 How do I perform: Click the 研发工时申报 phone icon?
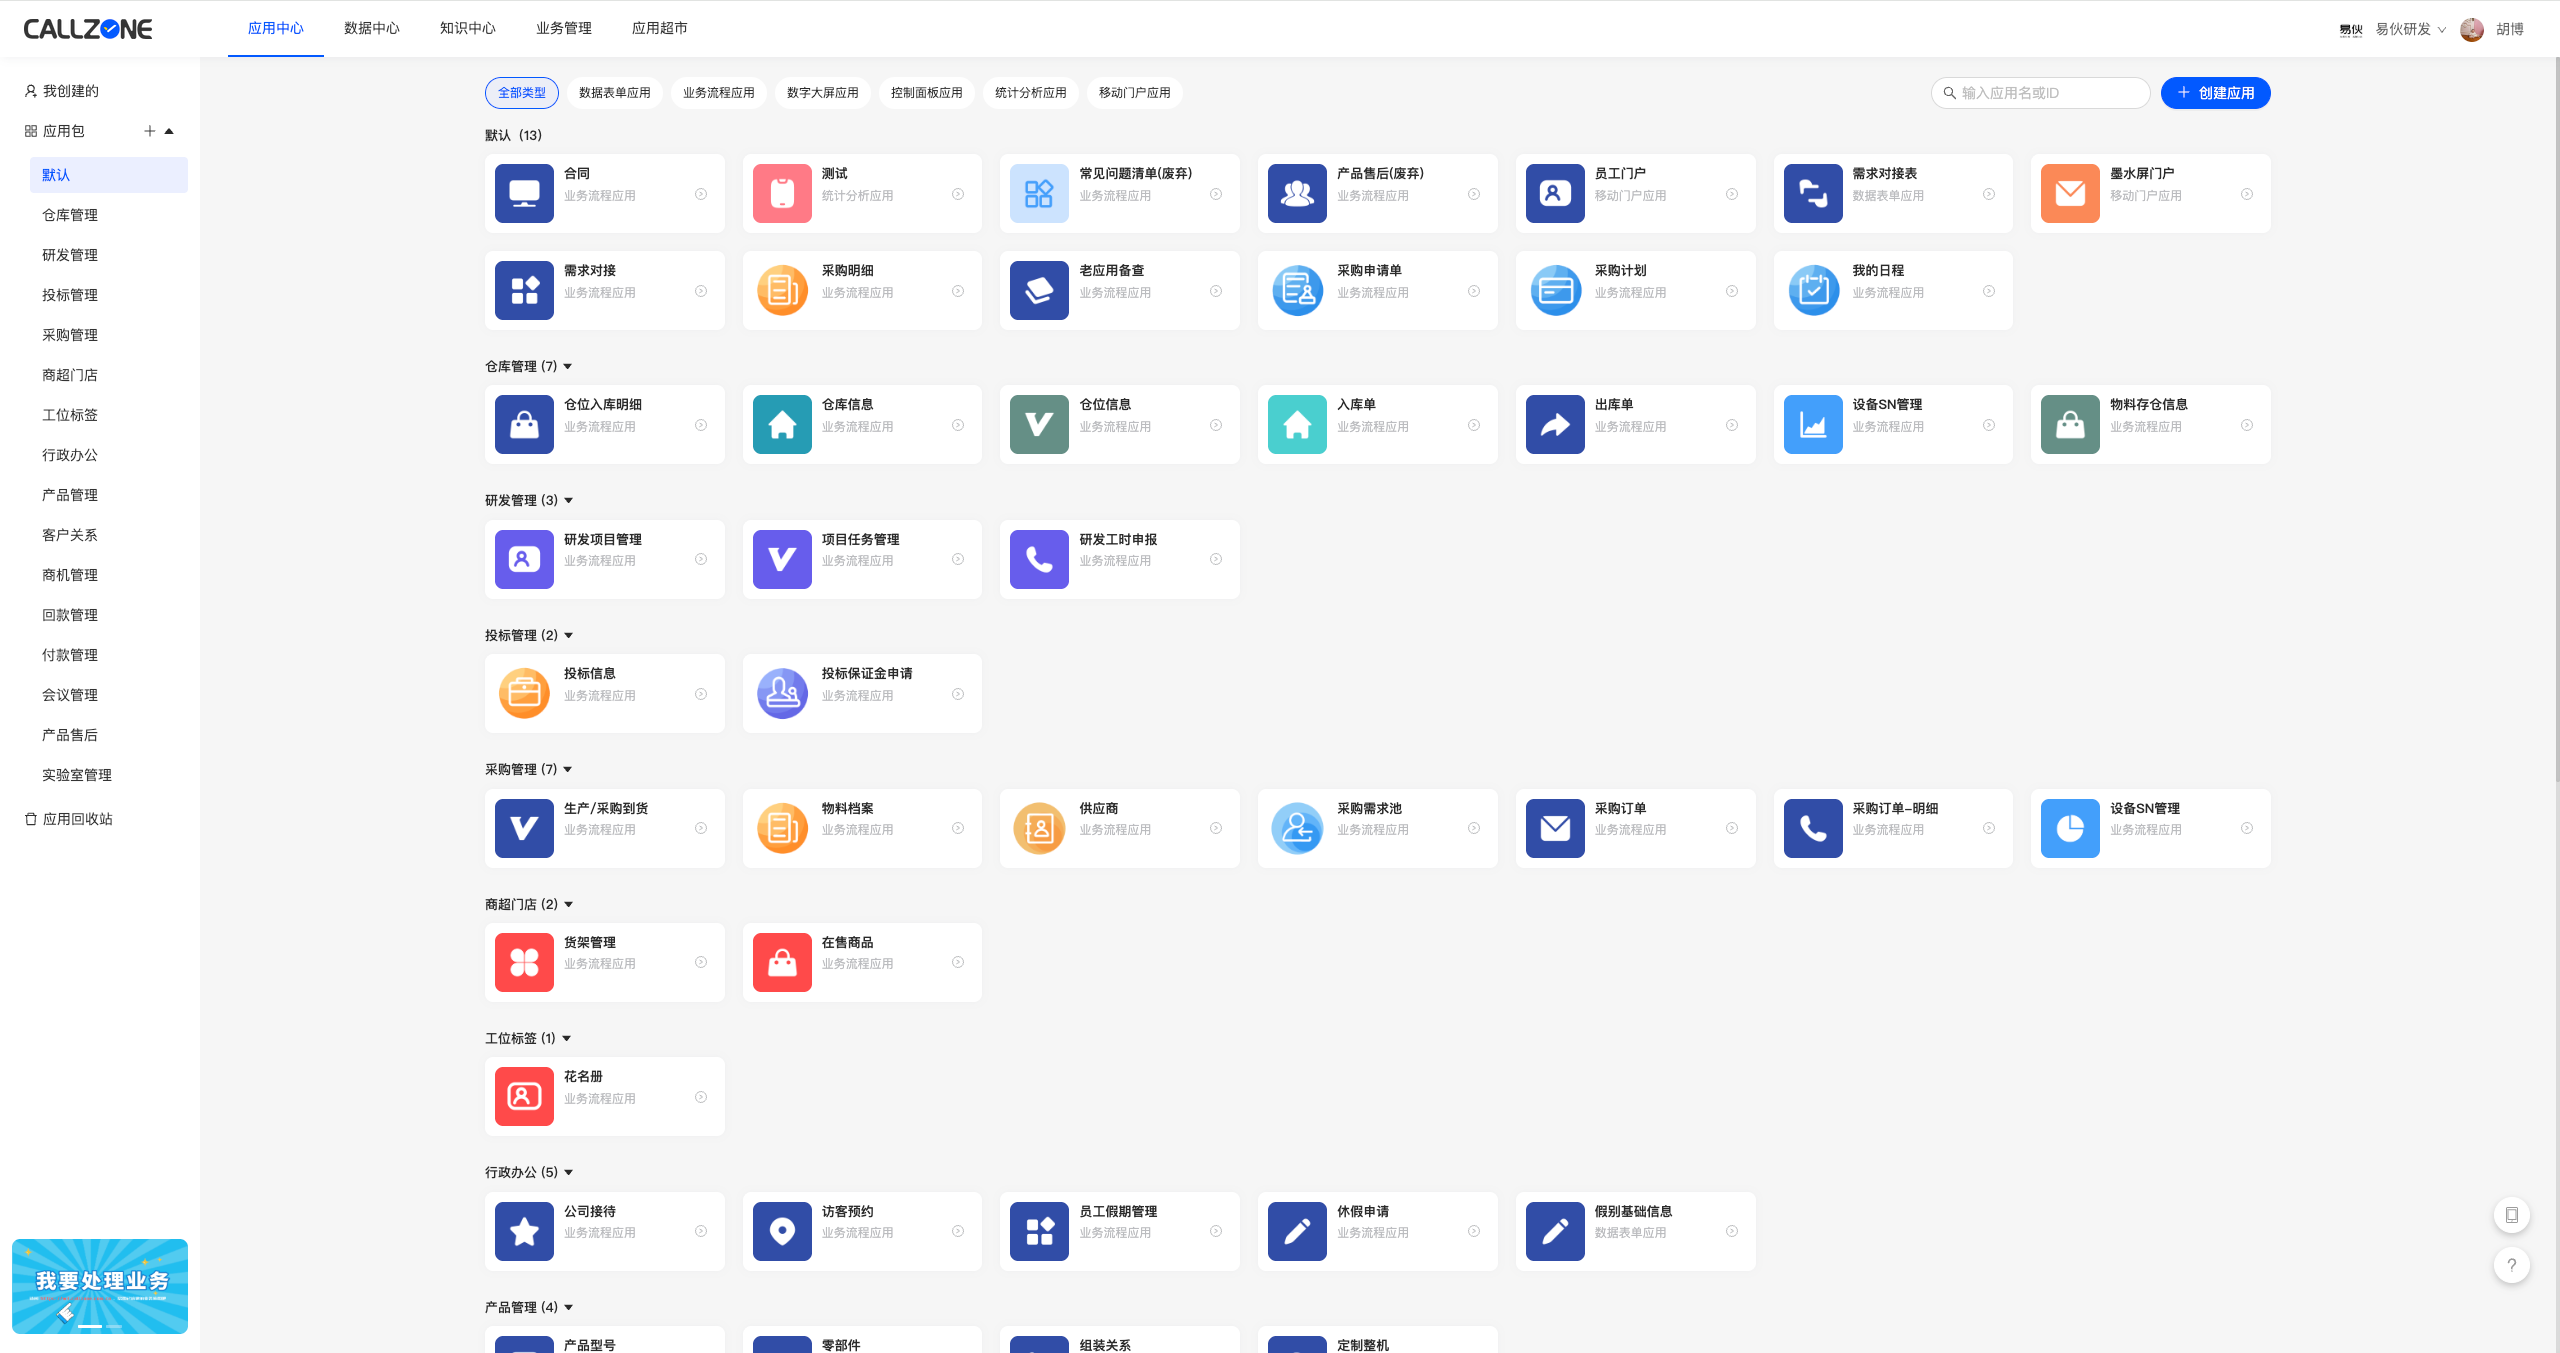[x=1039, y=559]
